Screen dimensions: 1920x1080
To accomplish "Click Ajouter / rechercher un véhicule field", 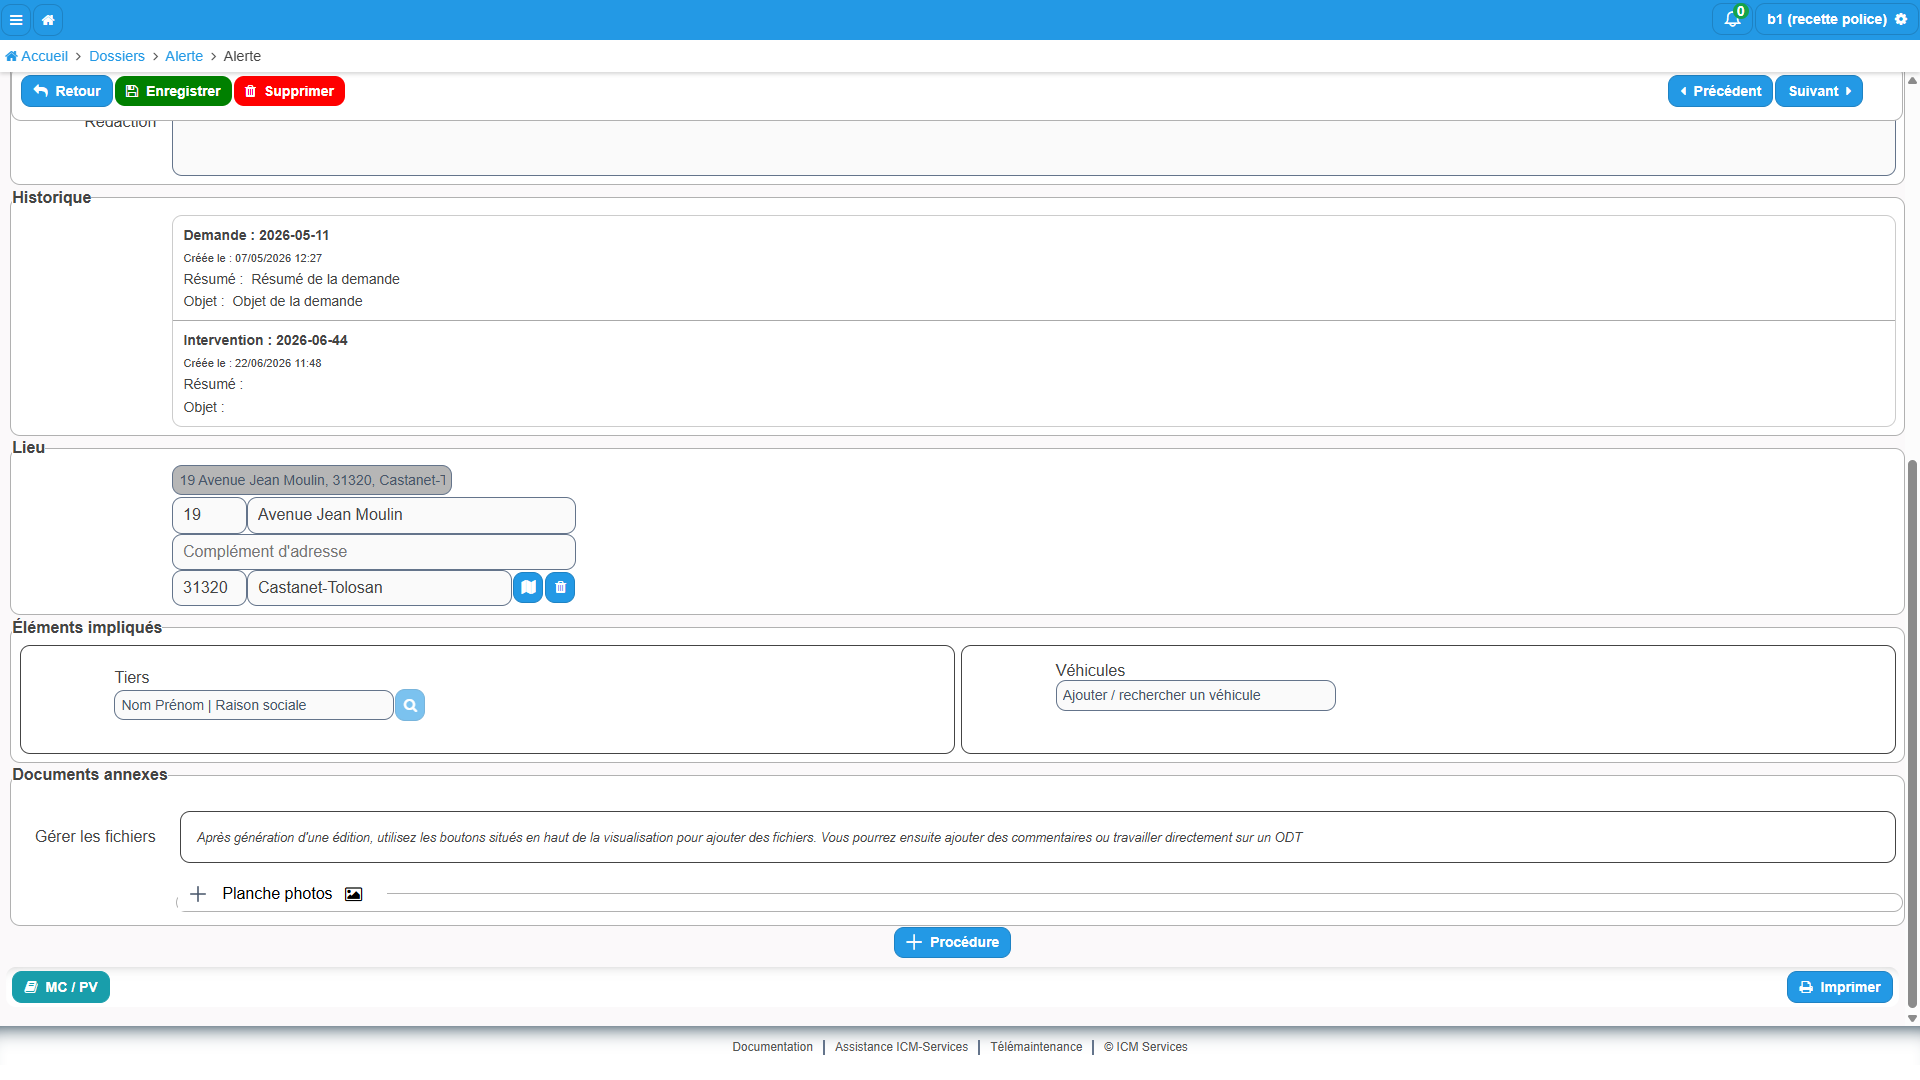I will point(1195,696).
